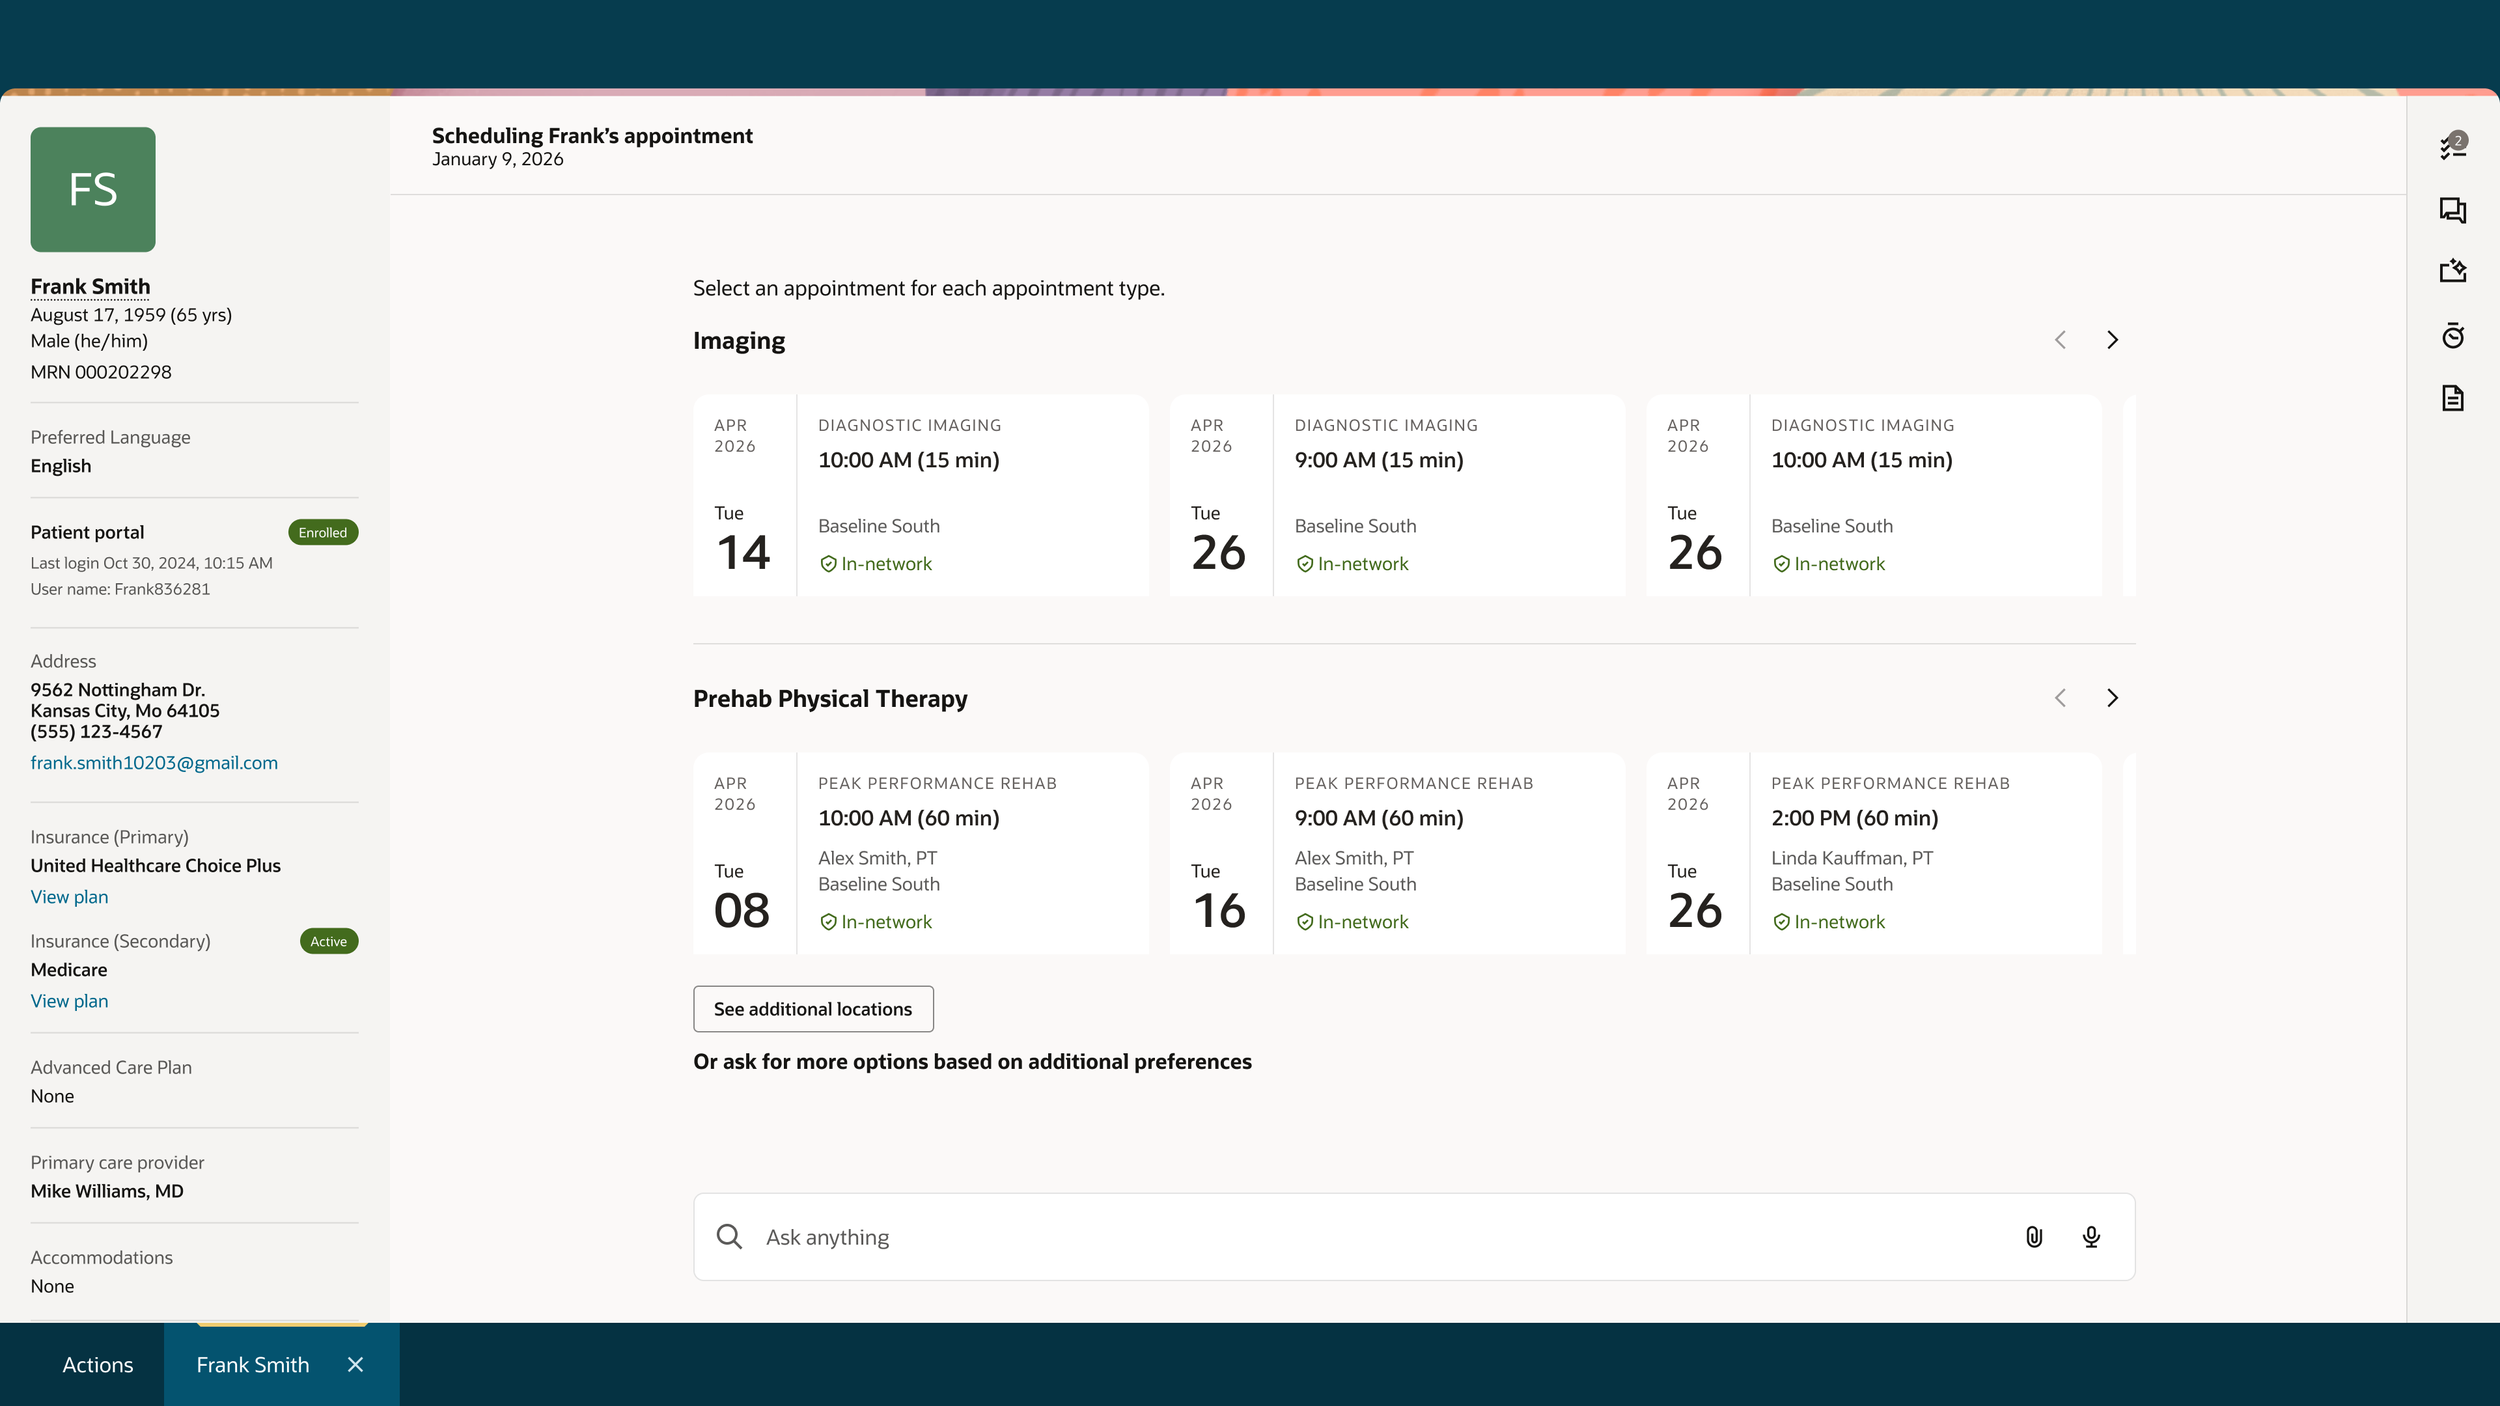Click the AI compose note icon
The image size is (2500, 1406).
[2453, 271]
